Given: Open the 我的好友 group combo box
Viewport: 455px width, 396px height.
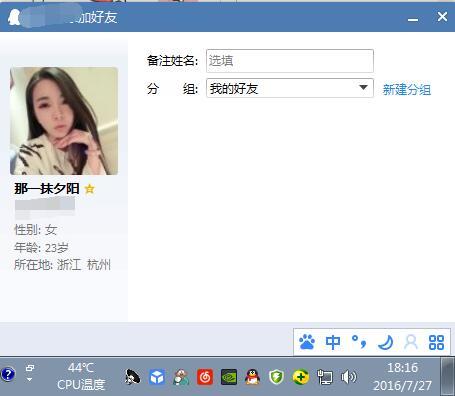Looking at the screenshot, I should [x=290, y=88].
